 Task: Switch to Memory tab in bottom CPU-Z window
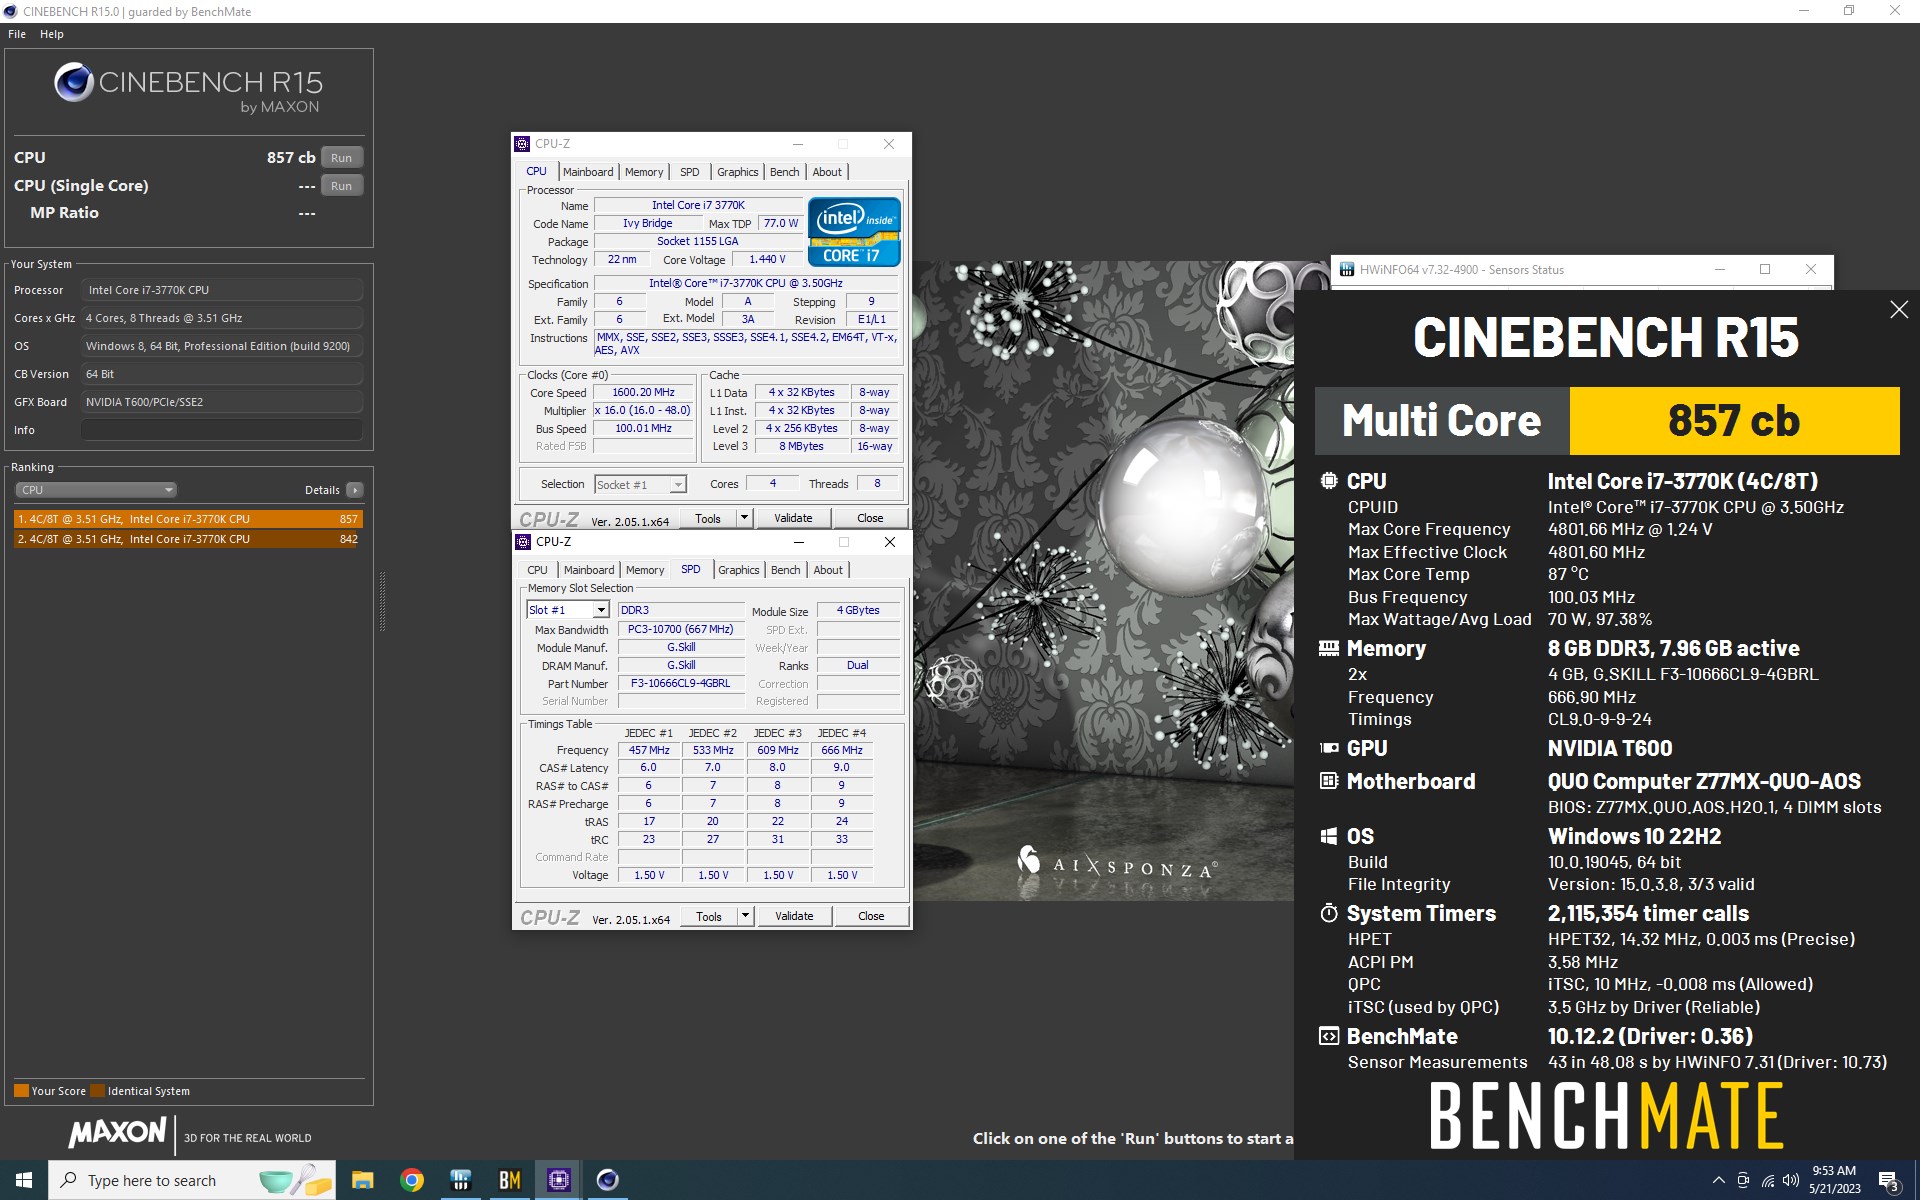coord(645,570)
